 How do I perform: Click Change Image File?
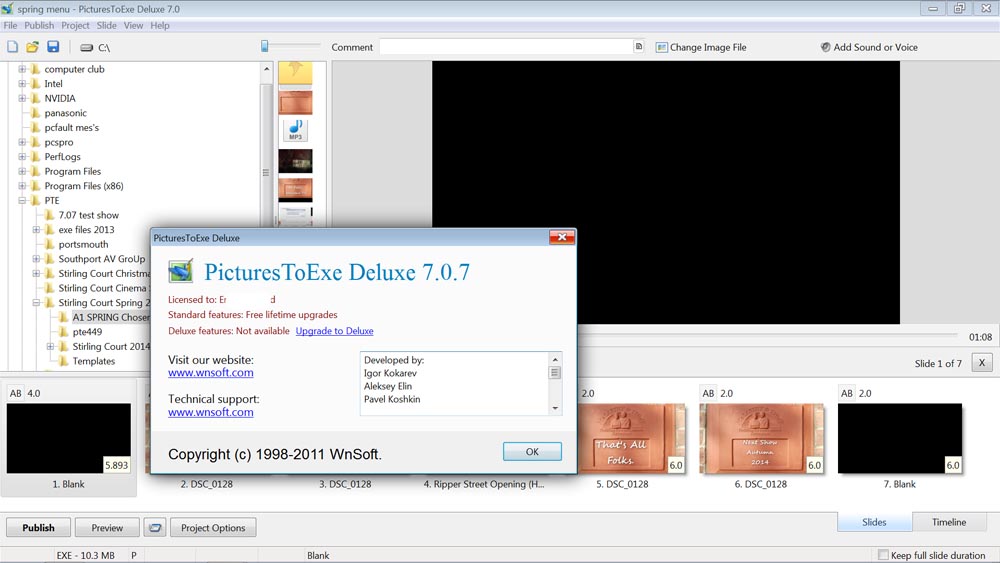701,47
